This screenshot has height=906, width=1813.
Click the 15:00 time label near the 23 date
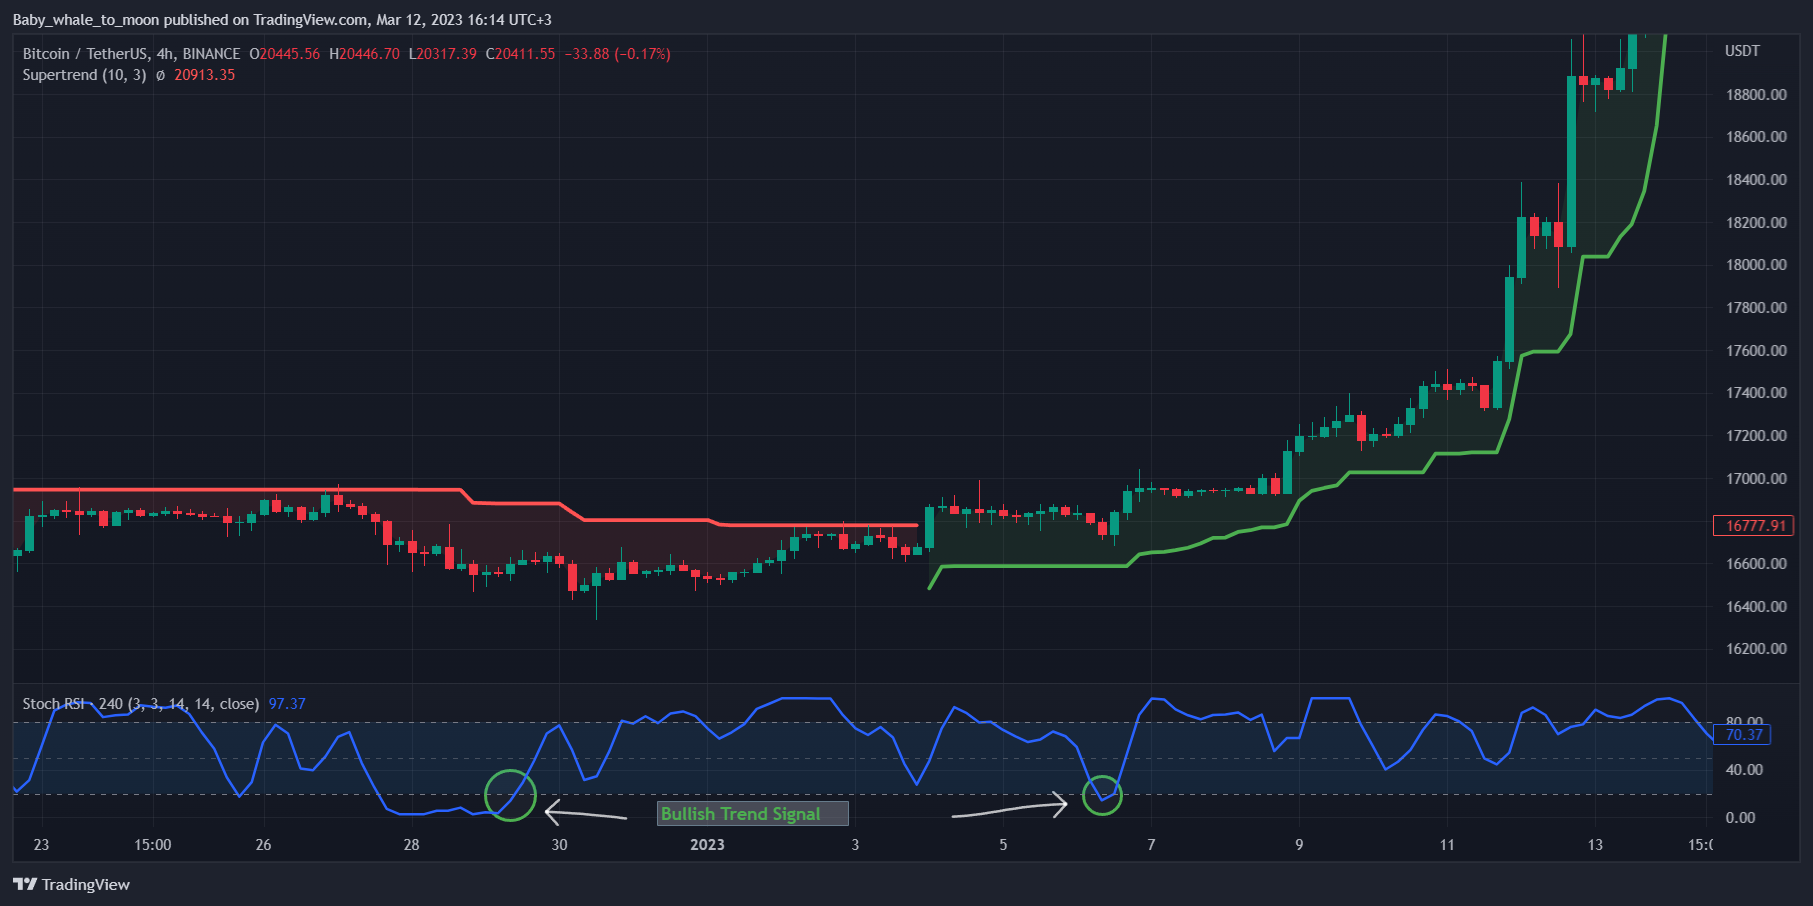click(x=153, y=845)
